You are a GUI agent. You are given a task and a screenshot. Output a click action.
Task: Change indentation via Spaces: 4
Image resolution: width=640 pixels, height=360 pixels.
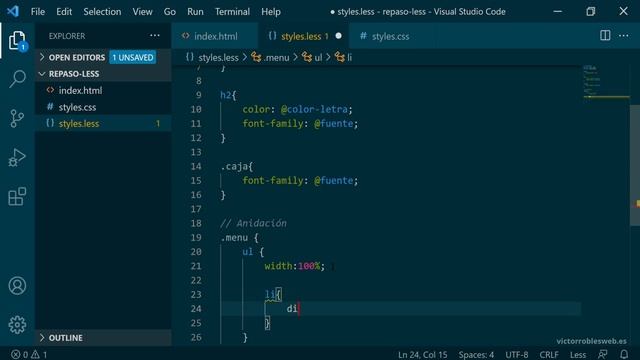point(476,354)
